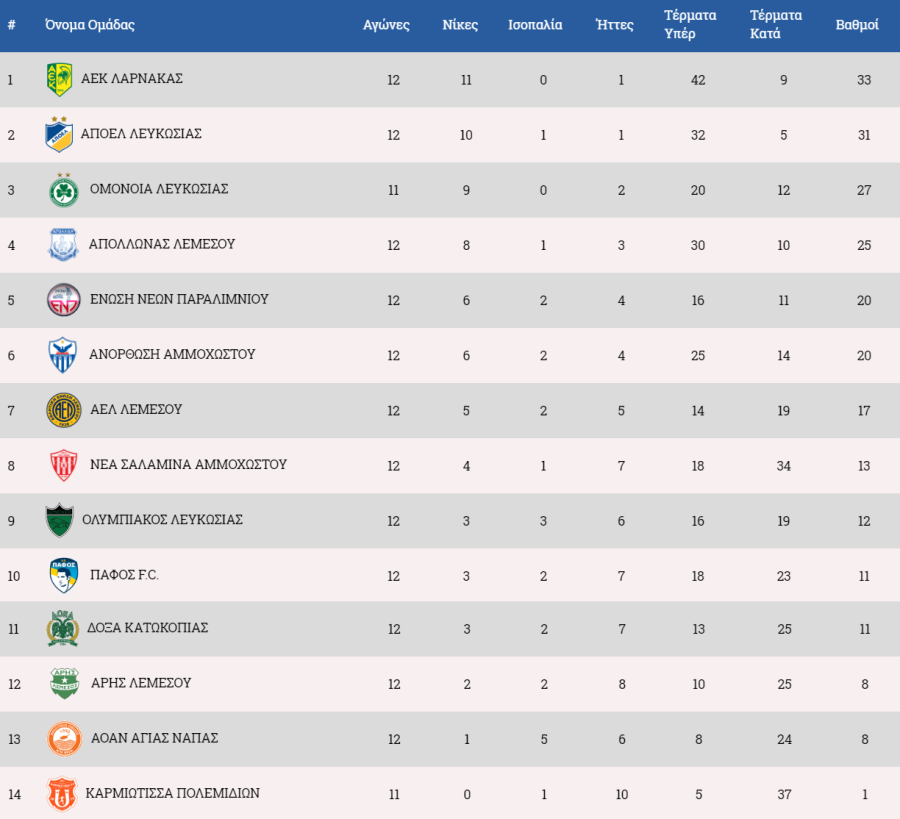Click the Τέρματα Υπέρ column header
This screenshot has height=819, width=900.
click(690, 25)
